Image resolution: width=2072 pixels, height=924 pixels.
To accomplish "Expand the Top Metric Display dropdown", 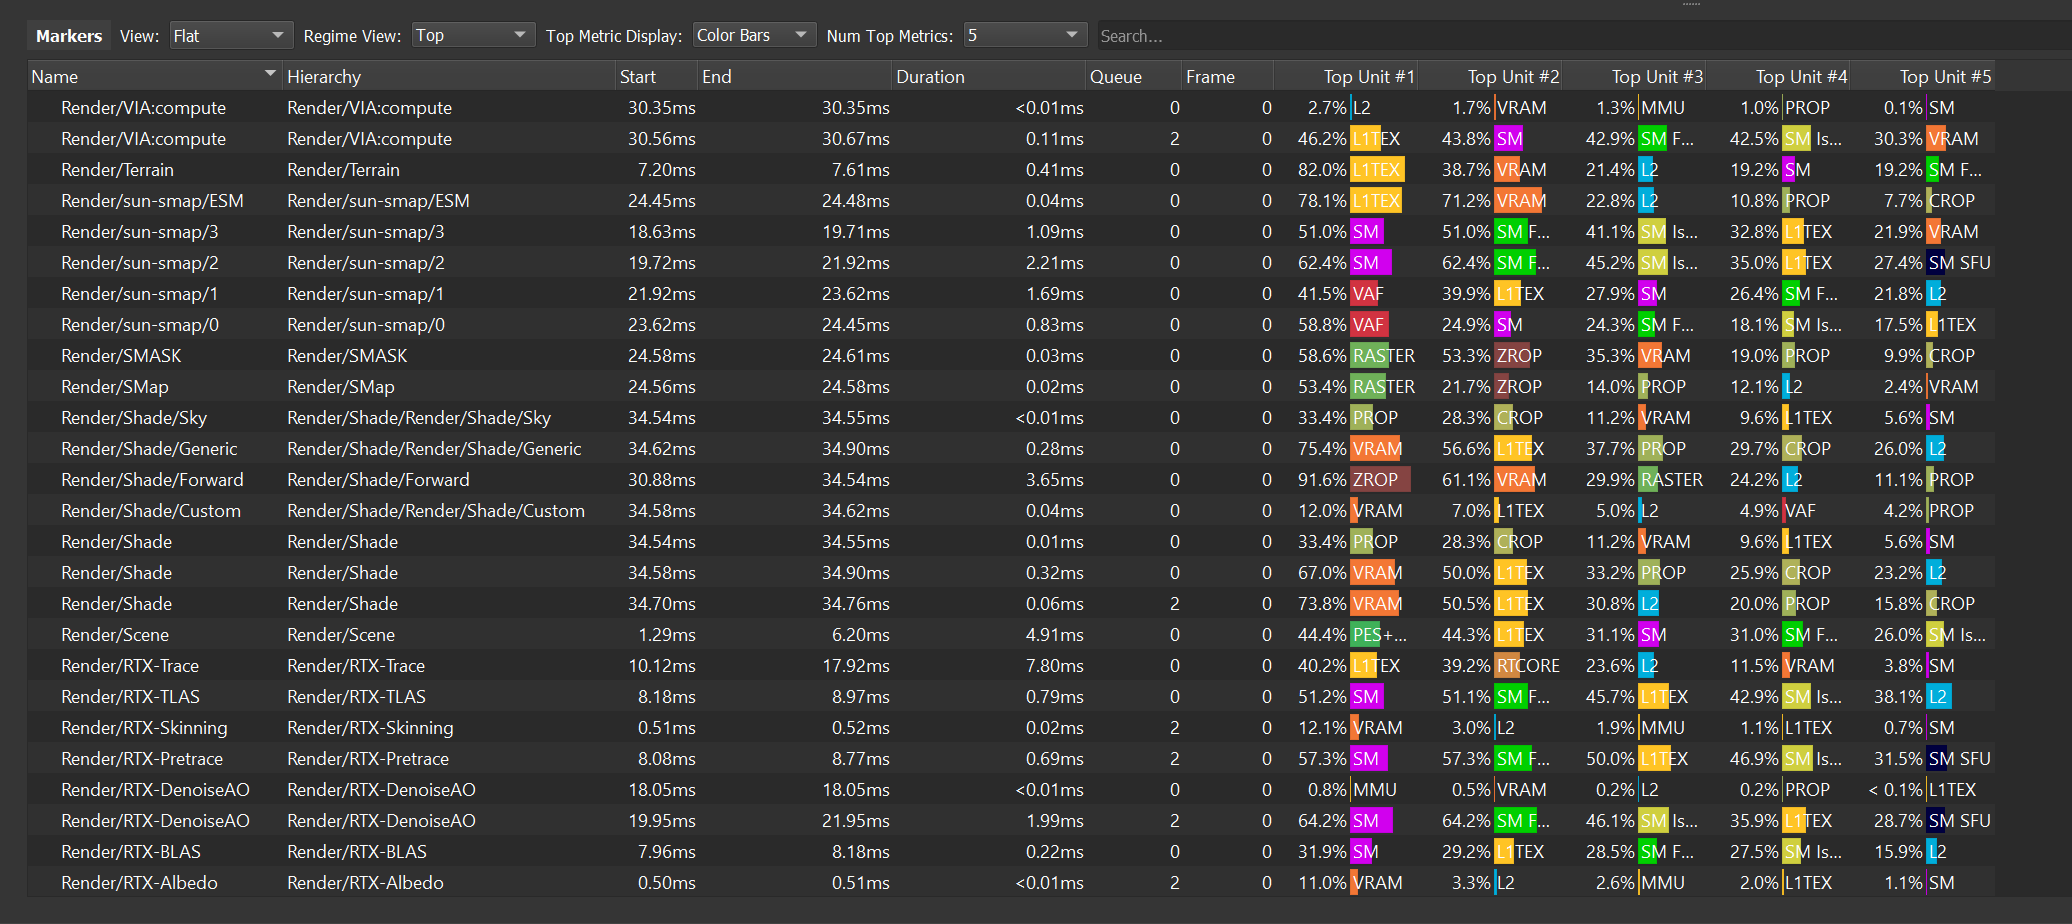I will 754,36.
